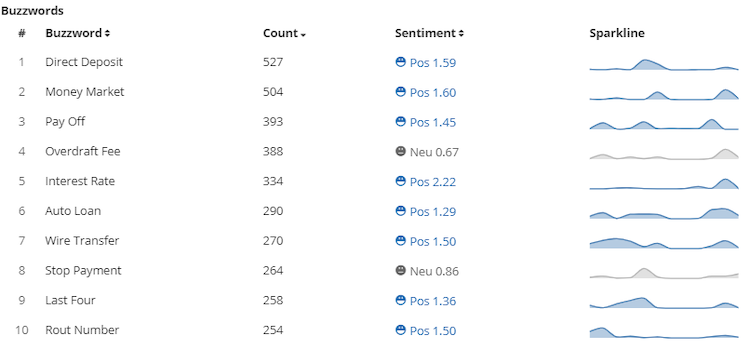Click the Wire Transfer sparkline graph
The height and width of the screenshot is (363, 750).
click(664, 243)
